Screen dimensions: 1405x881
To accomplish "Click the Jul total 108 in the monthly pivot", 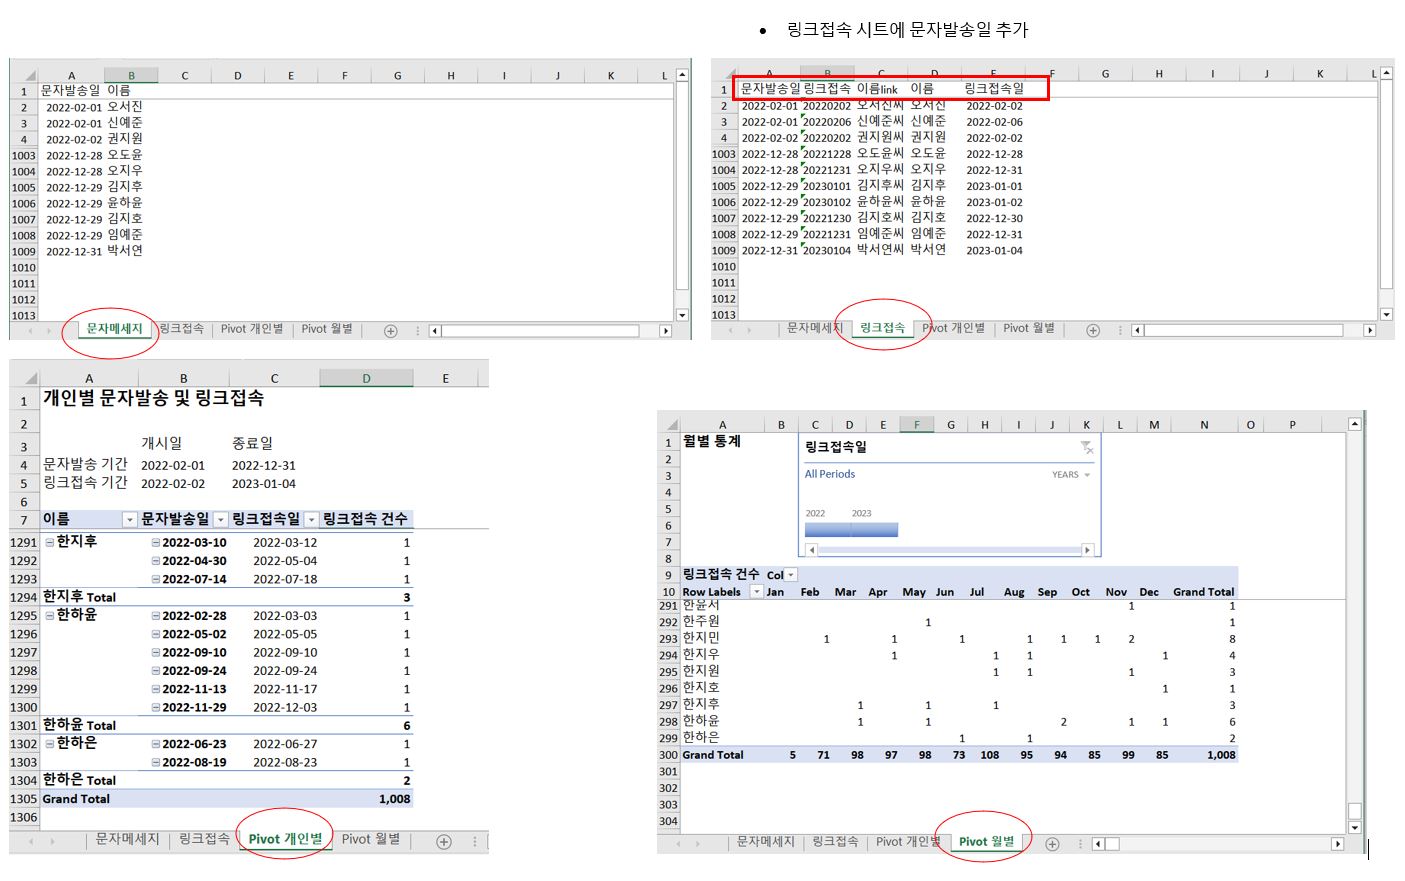I will click(989, 755).
